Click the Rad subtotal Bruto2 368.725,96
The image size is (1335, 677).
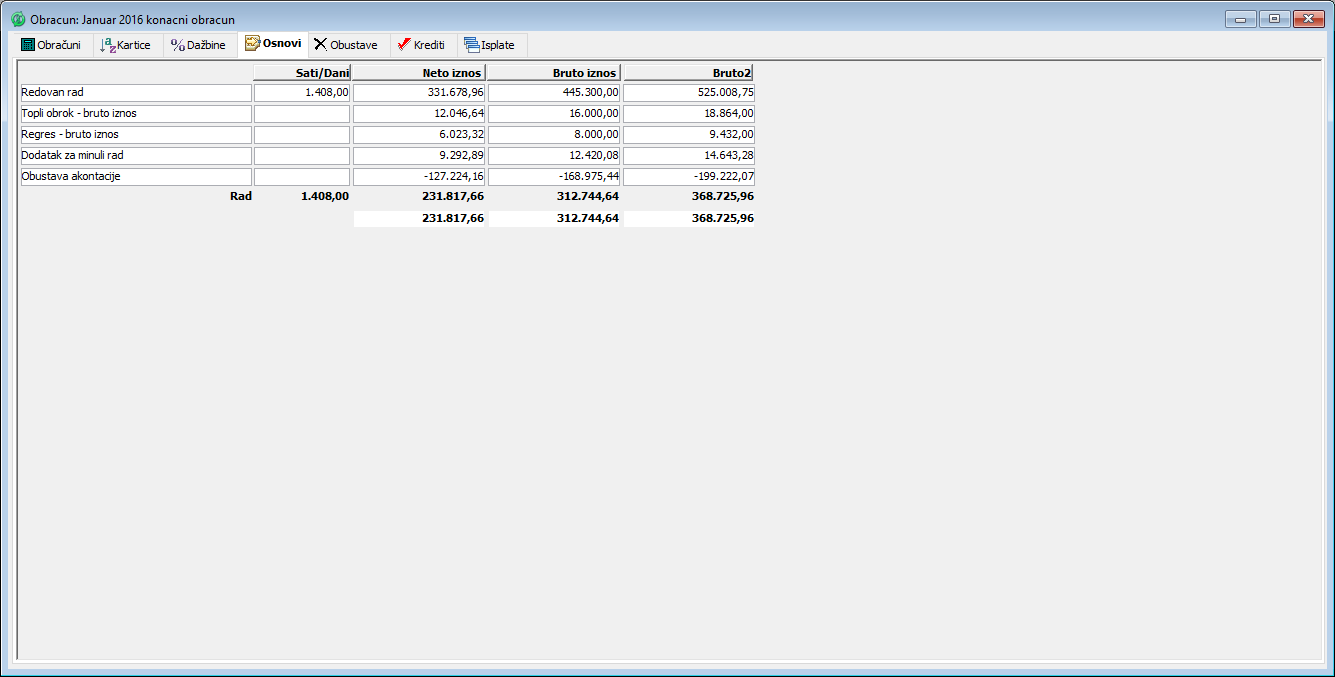click(723, 197)
